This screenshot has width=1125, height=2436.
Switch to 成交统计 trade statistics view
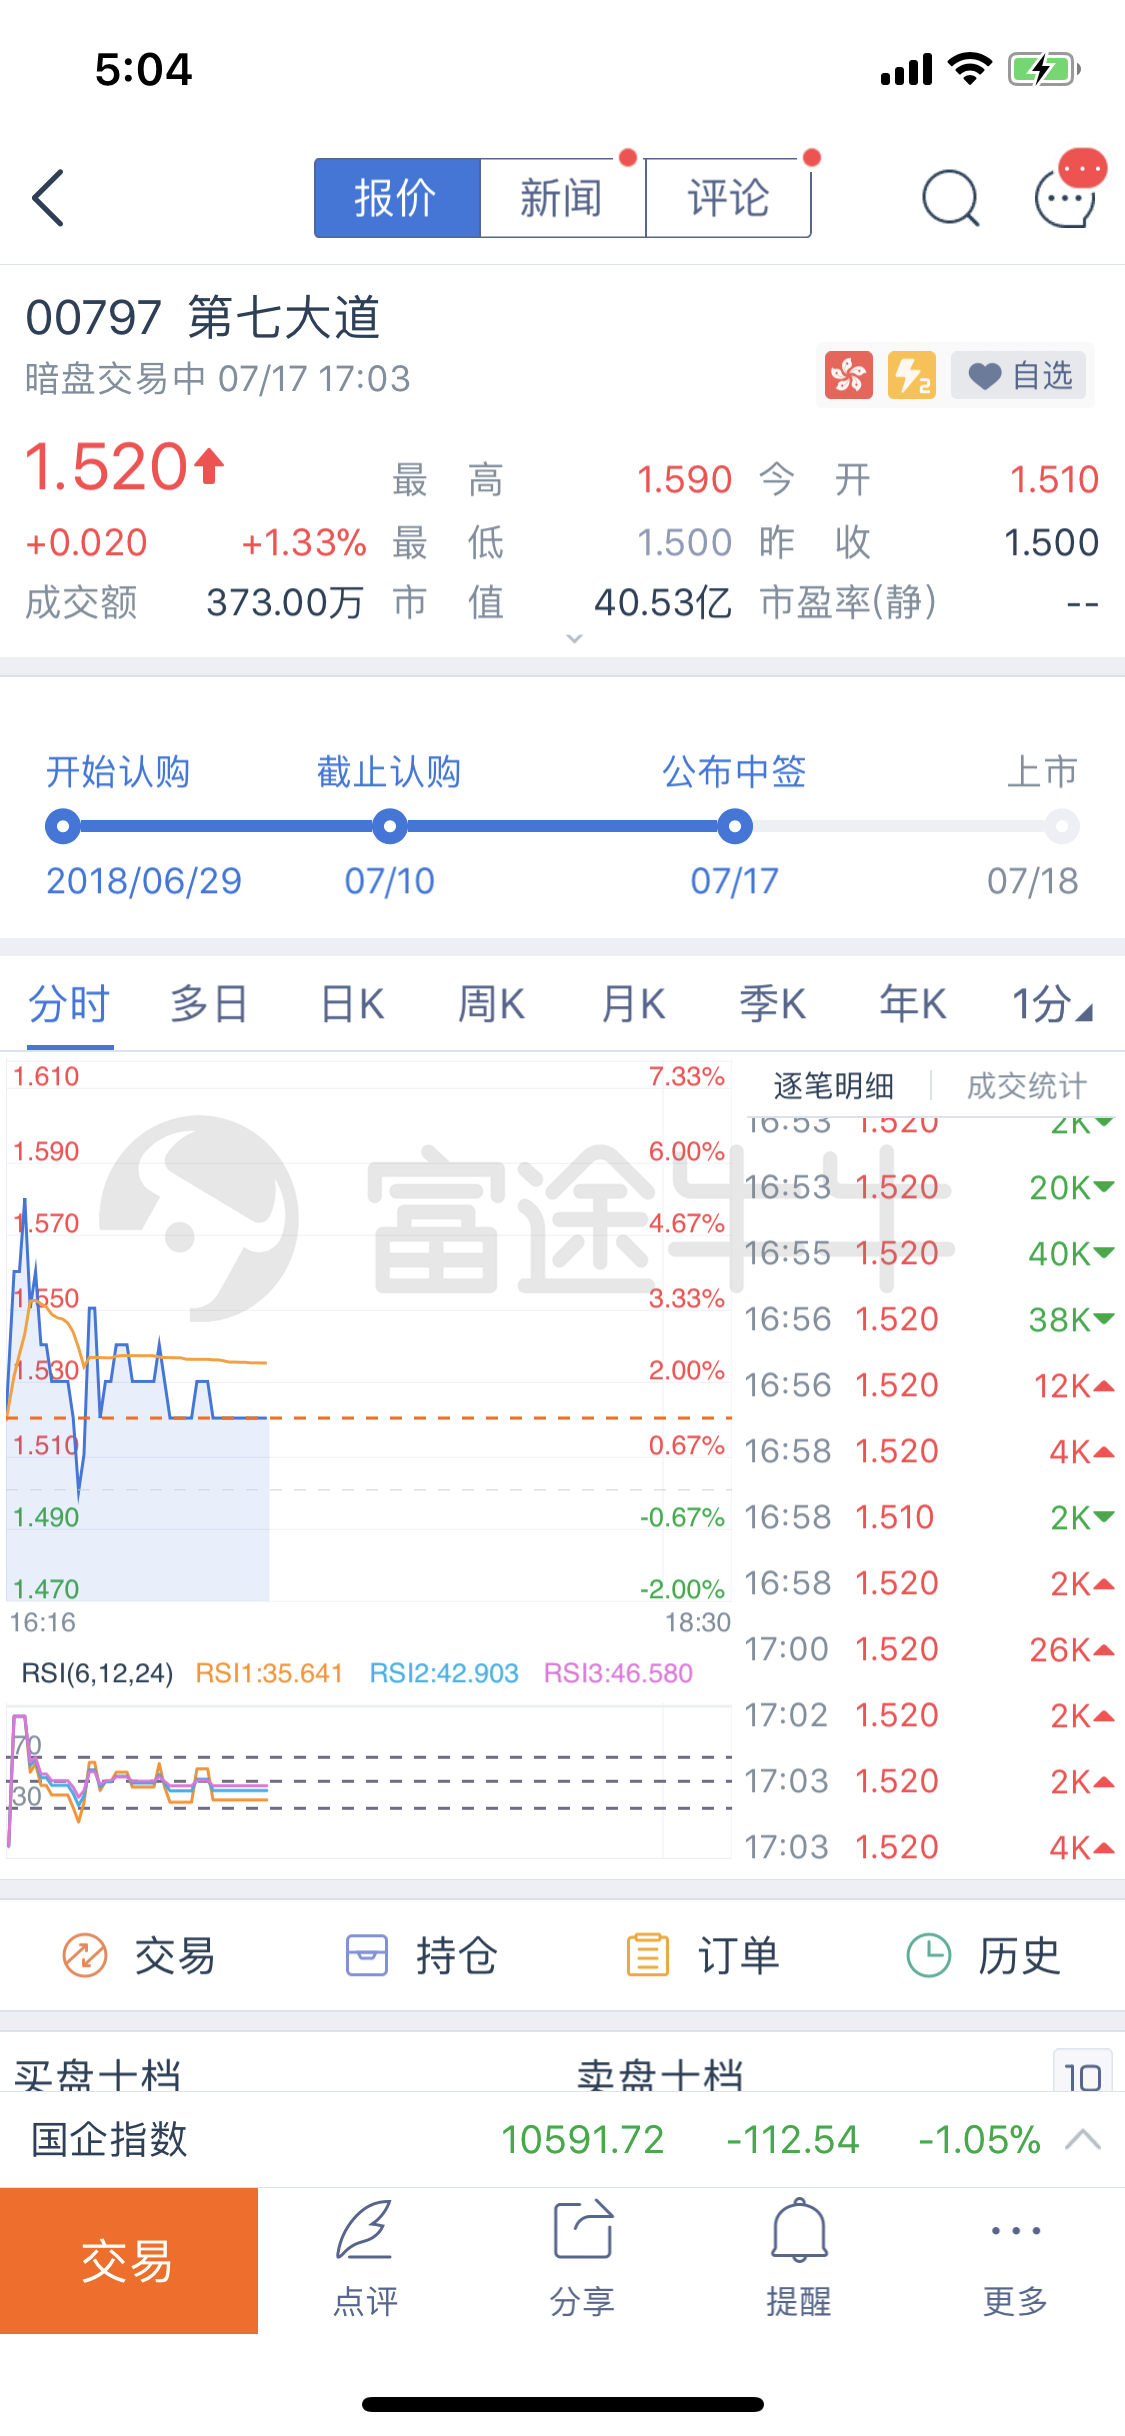1026,1085
